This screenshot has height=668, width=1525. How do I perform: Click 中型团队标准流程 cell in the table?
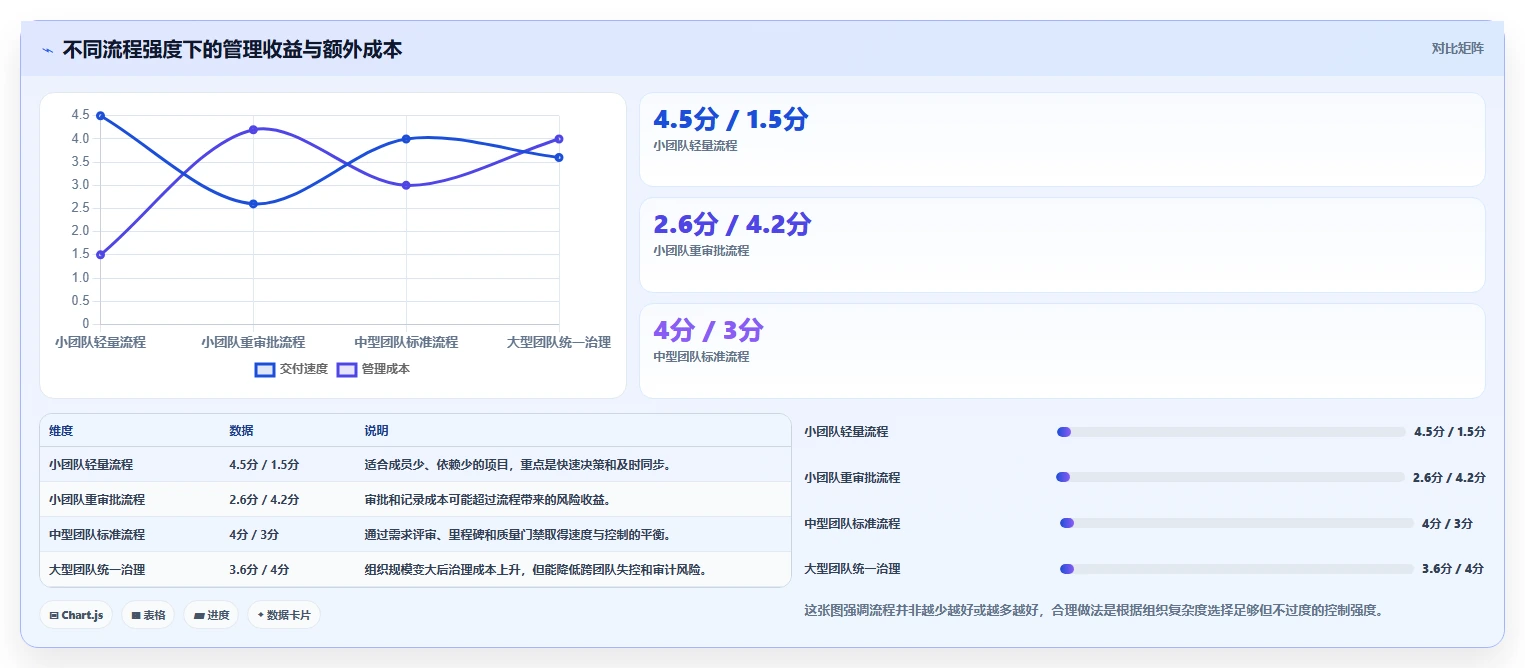point(97,535)
